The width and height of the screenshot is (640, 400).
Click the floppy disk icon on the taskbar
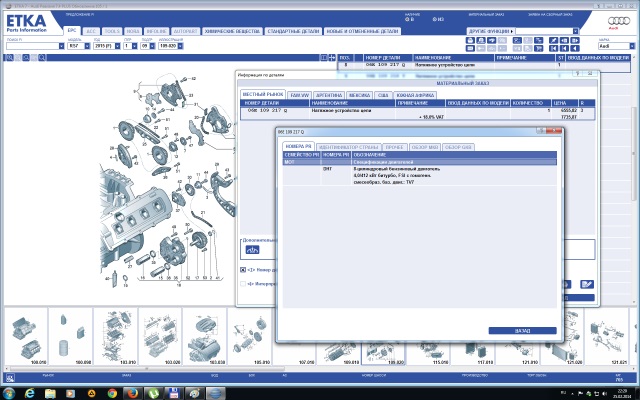point(174,393)
